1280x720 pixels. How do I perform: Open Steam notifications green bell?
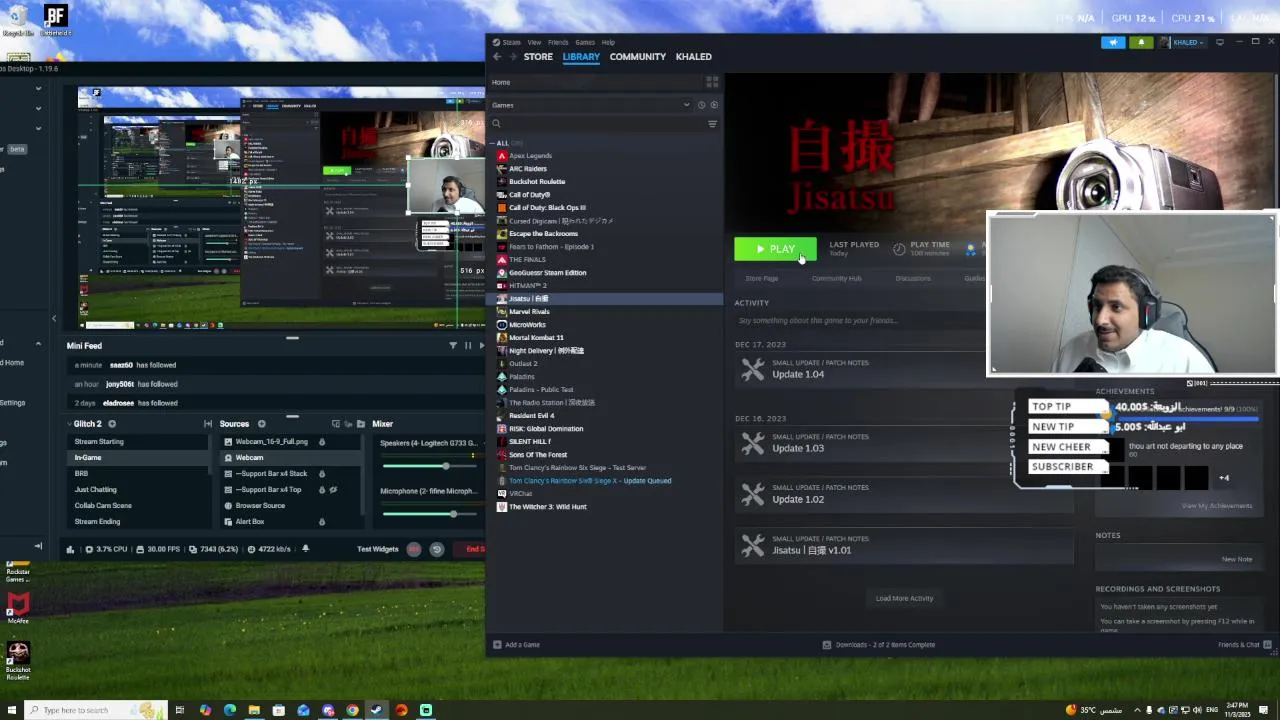[x=1141, y=42]
